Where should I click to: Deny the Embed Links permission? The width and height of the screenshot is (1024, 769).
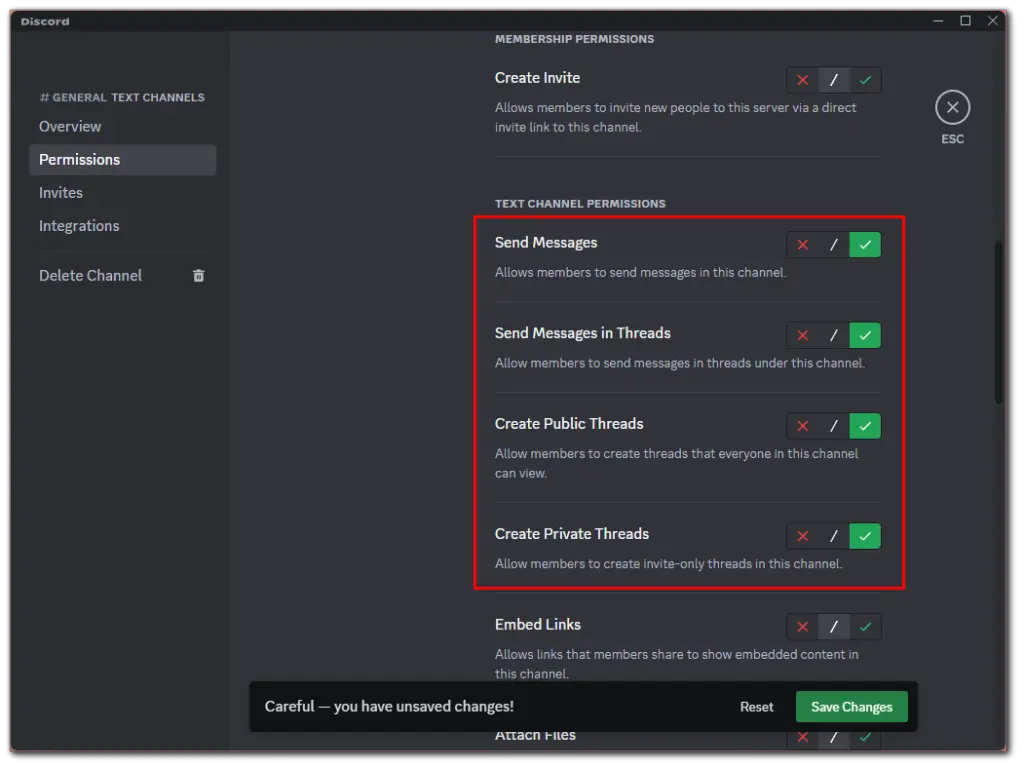click(x=801, y=626)
